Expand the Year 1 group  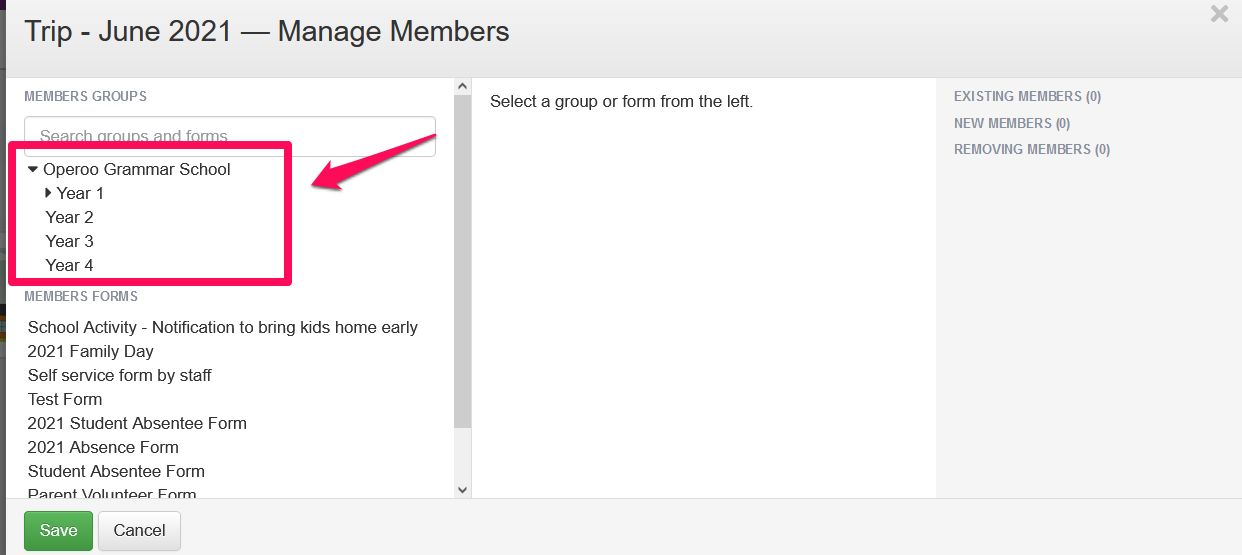point(48,193)
